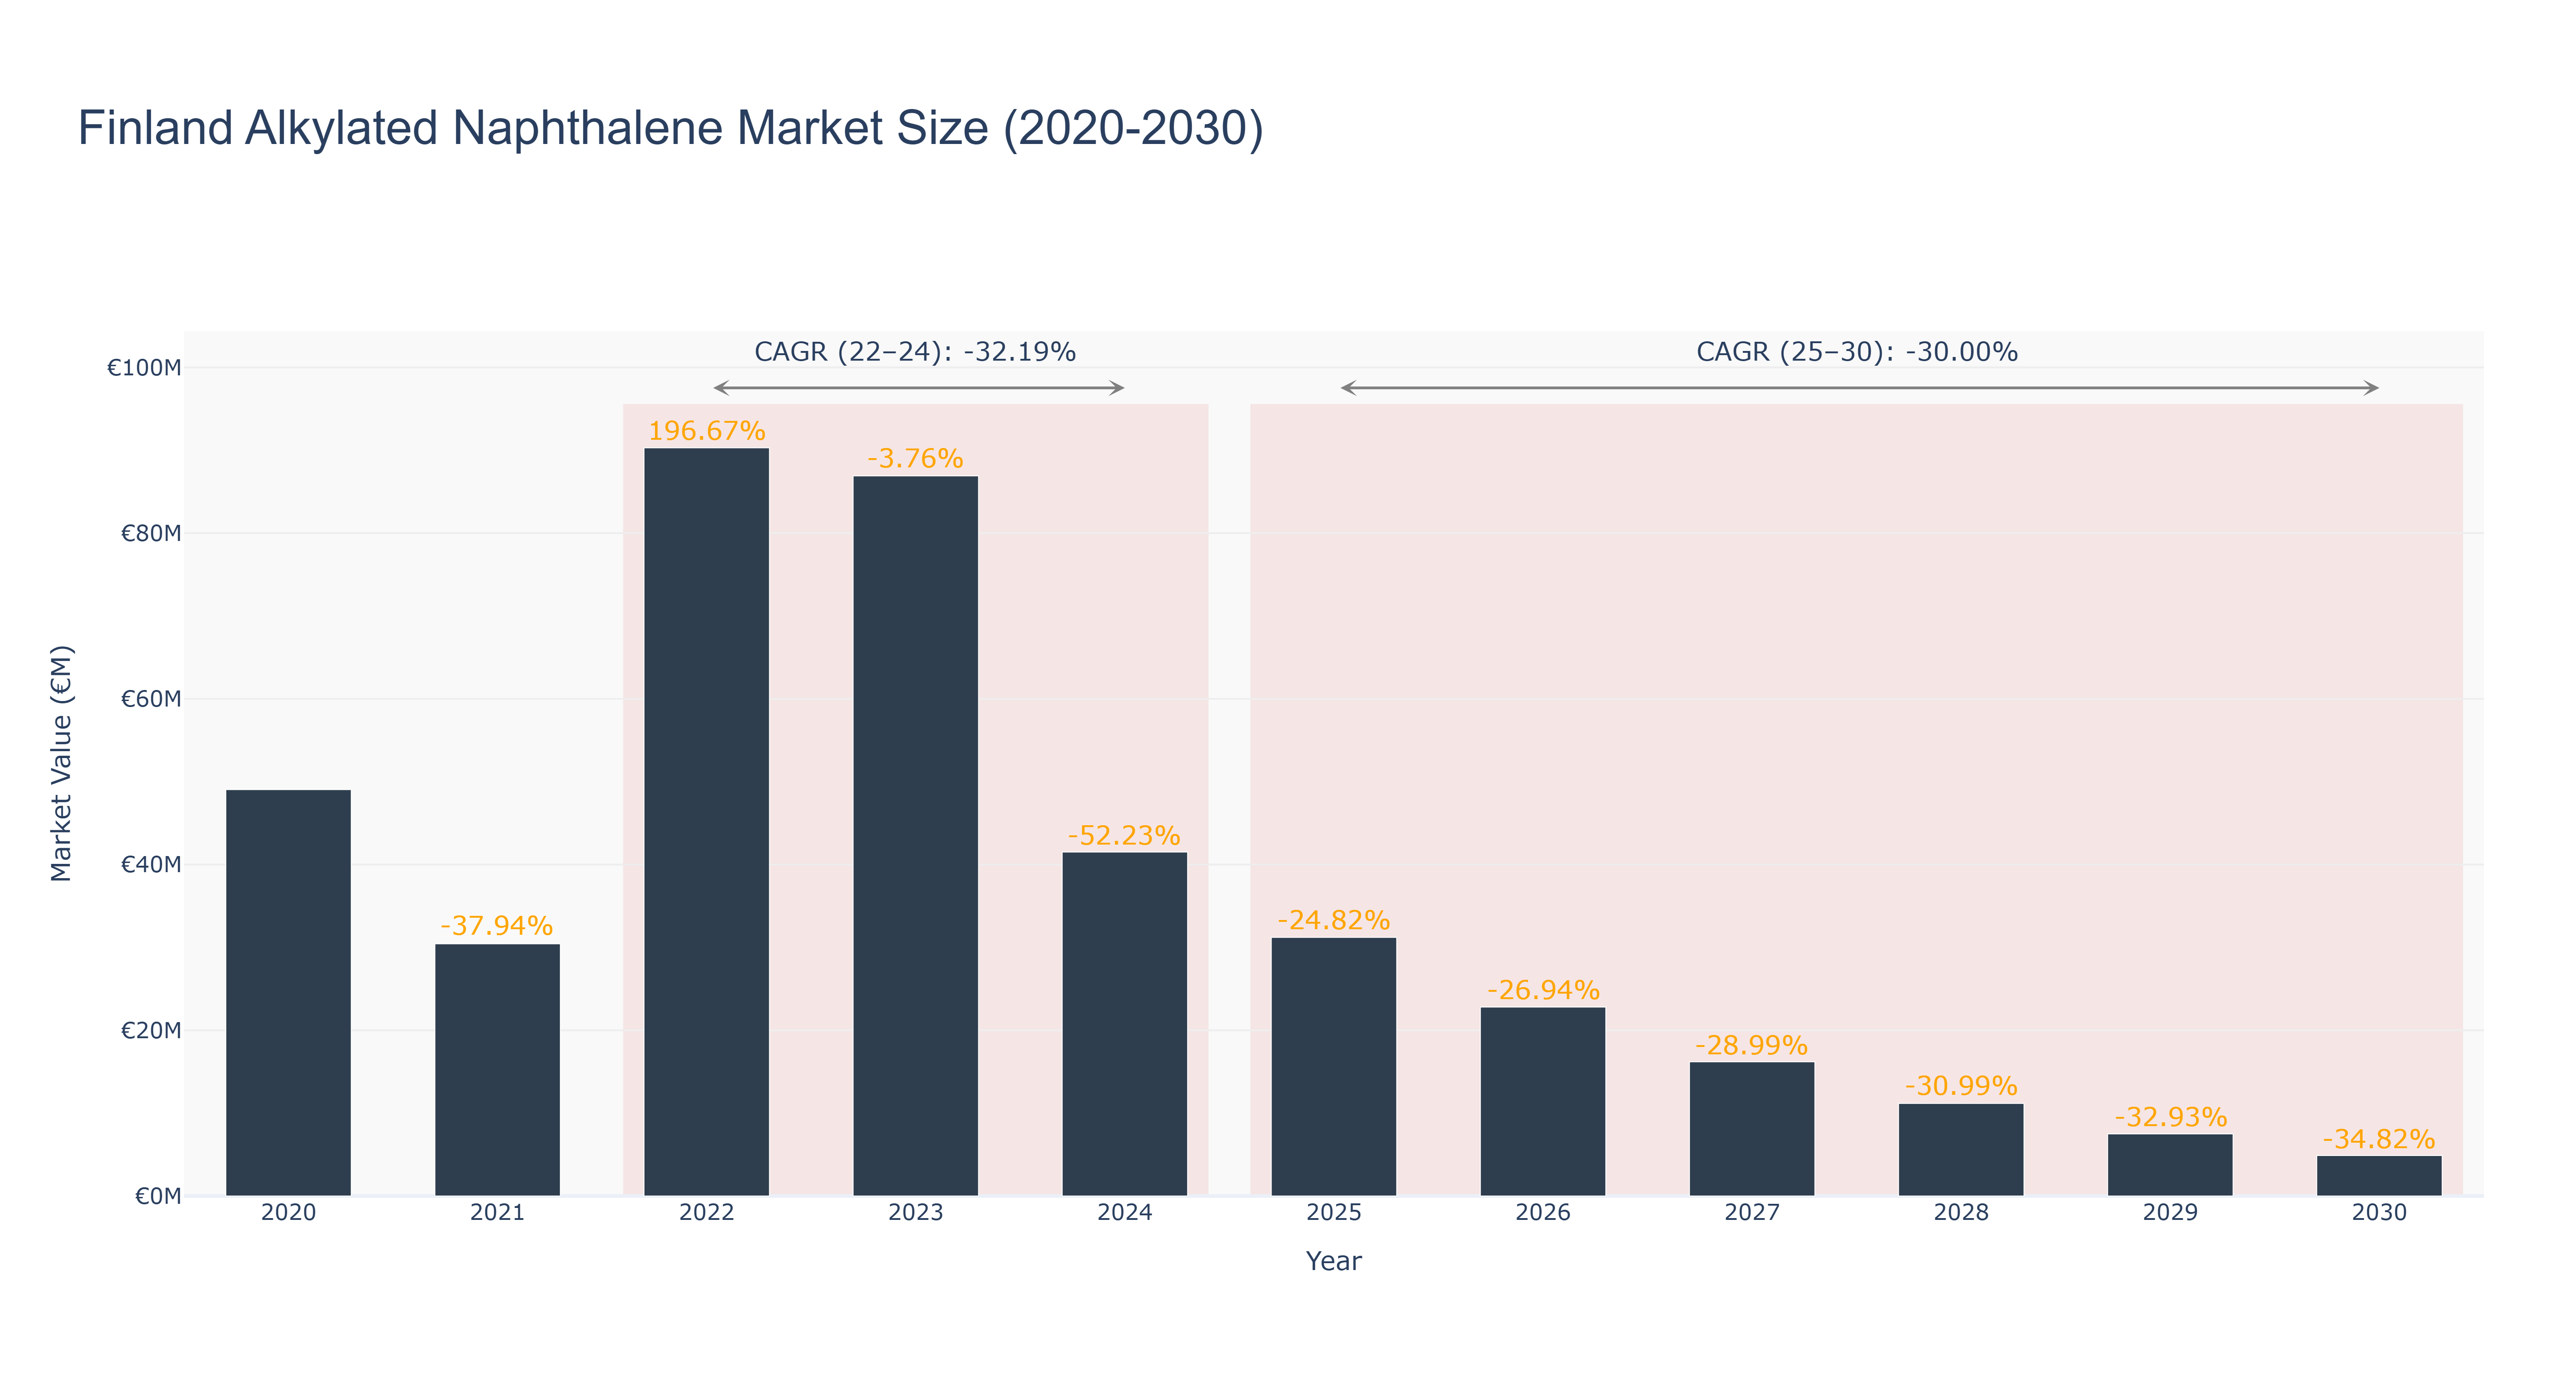This screenshot has height=1380, width=2576.
Task: Select the 2026 bar
Action: pyautogui.click(x=1542, y=1101)
